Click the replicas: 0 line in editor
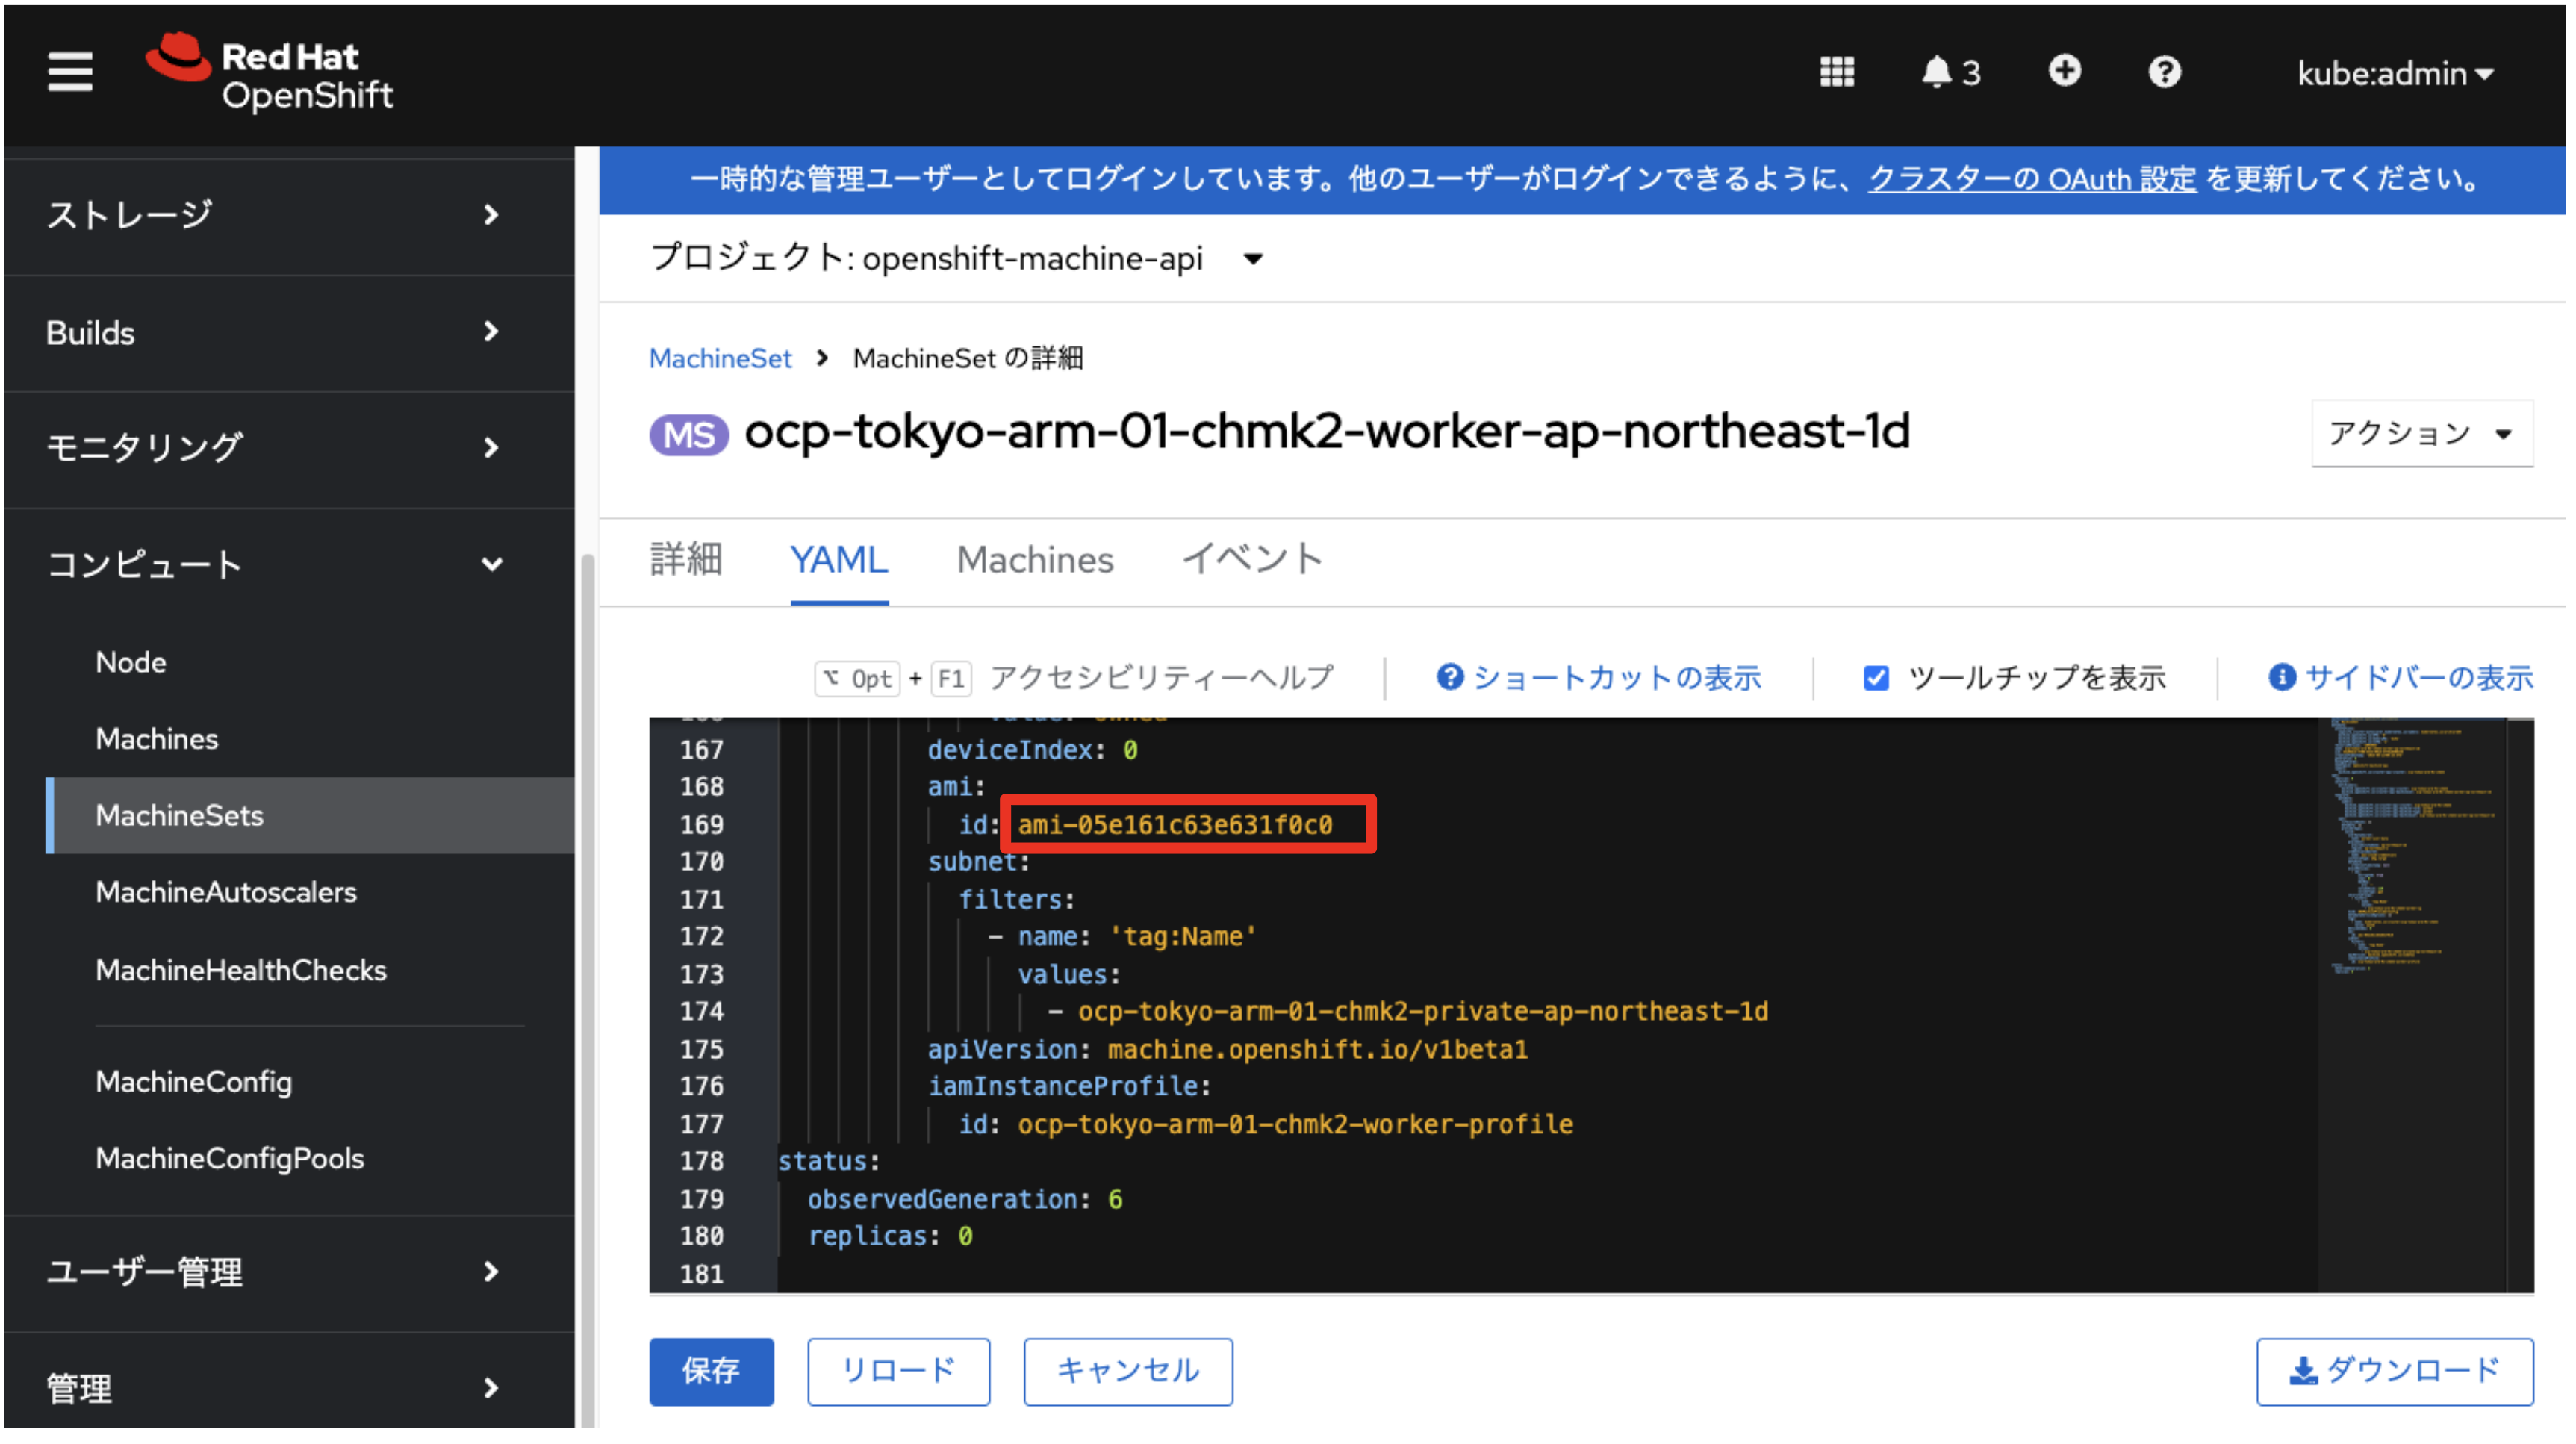 point(890,1237)
